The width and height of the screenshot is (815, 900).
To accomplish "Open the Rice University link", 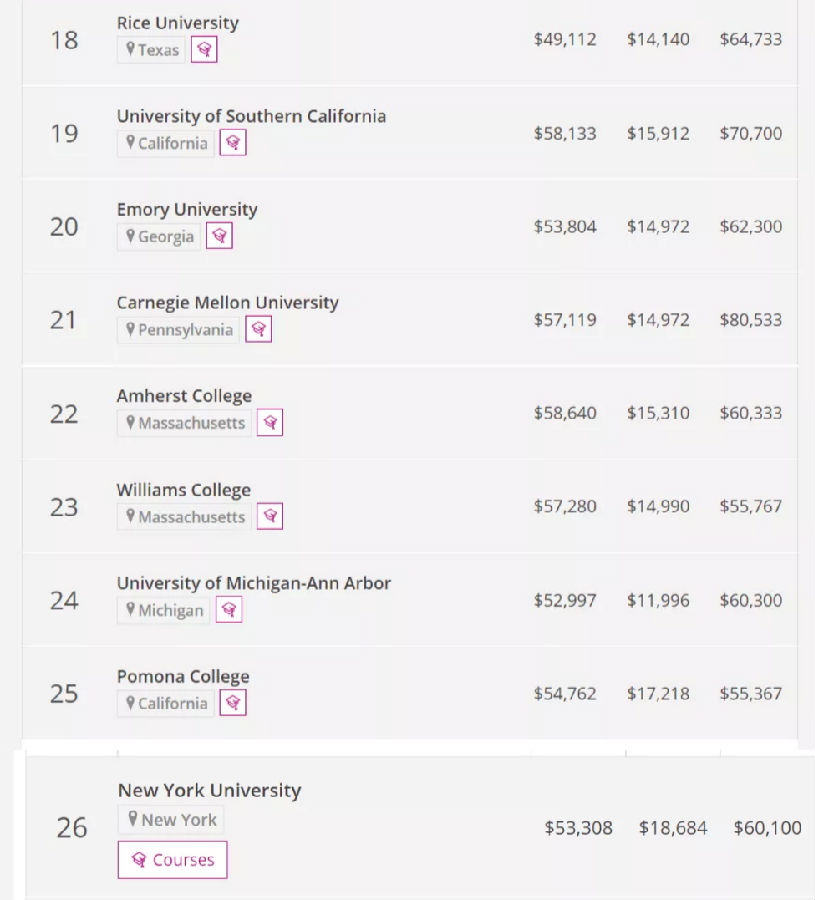I will pos(178,22).
